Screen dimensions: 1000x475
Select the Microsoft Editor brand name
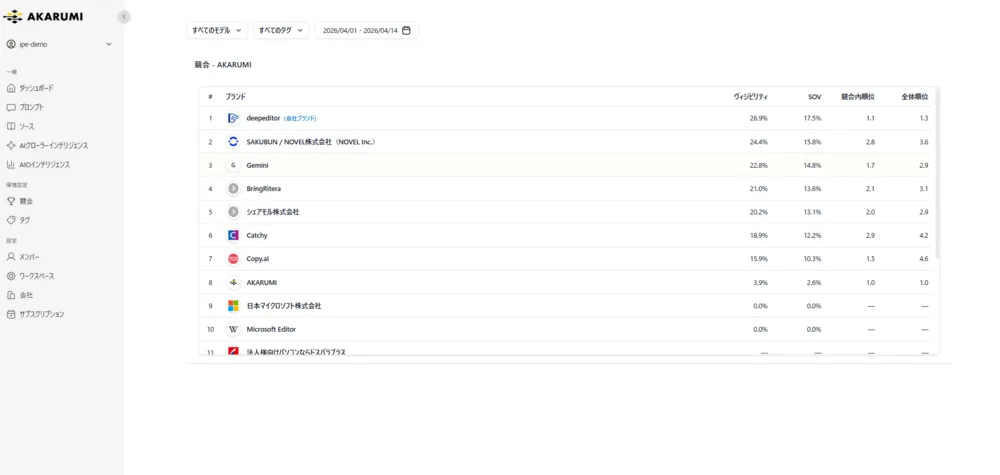271,330
